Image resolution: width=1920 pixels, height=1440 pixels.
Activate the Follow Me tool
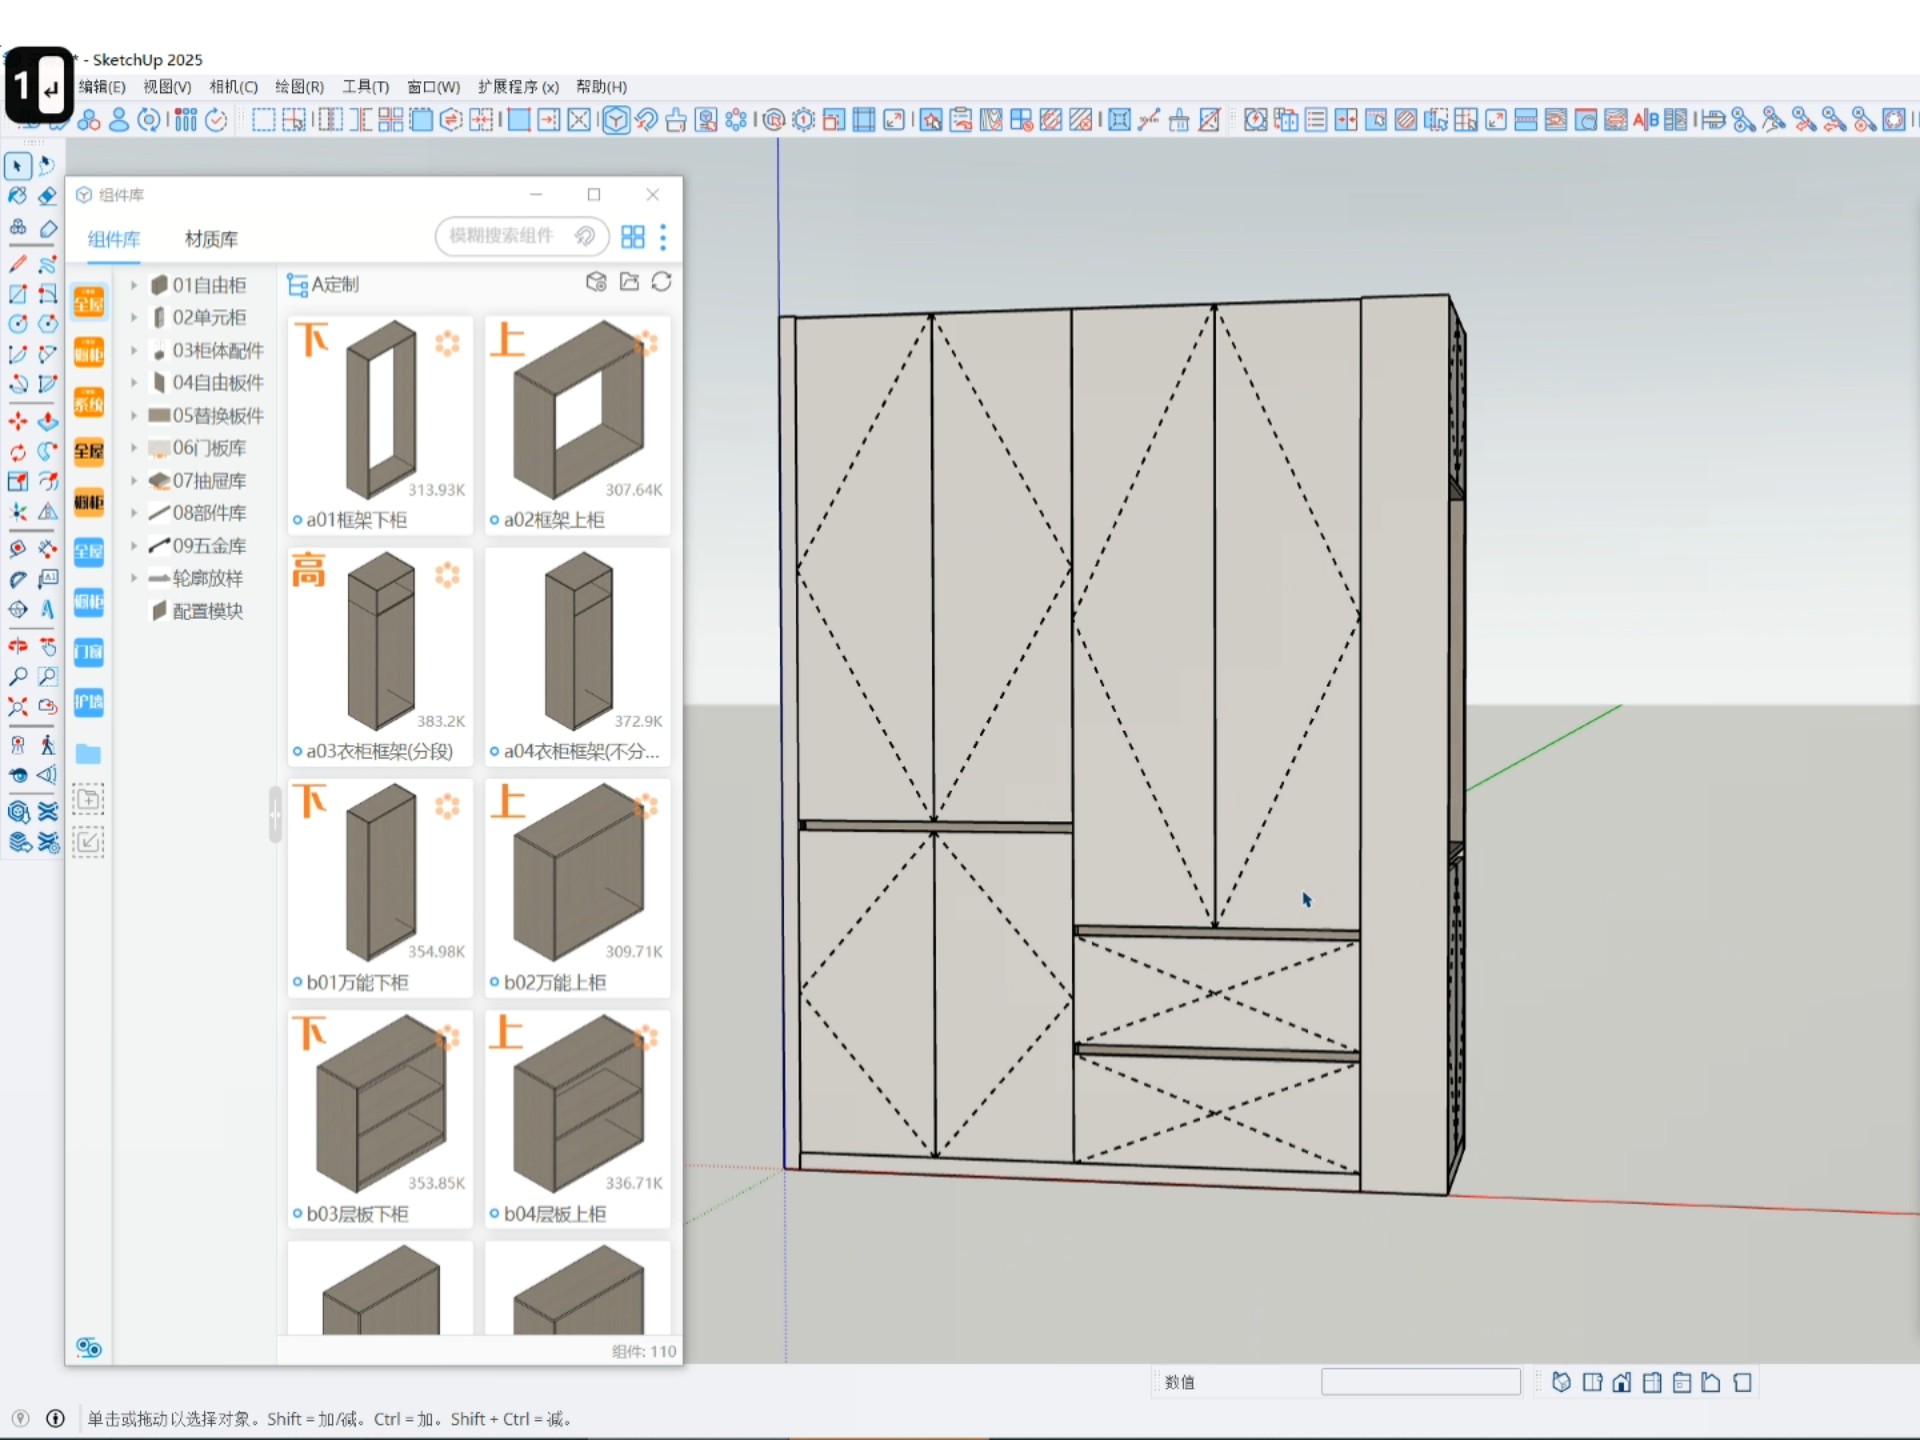point(47,451)
